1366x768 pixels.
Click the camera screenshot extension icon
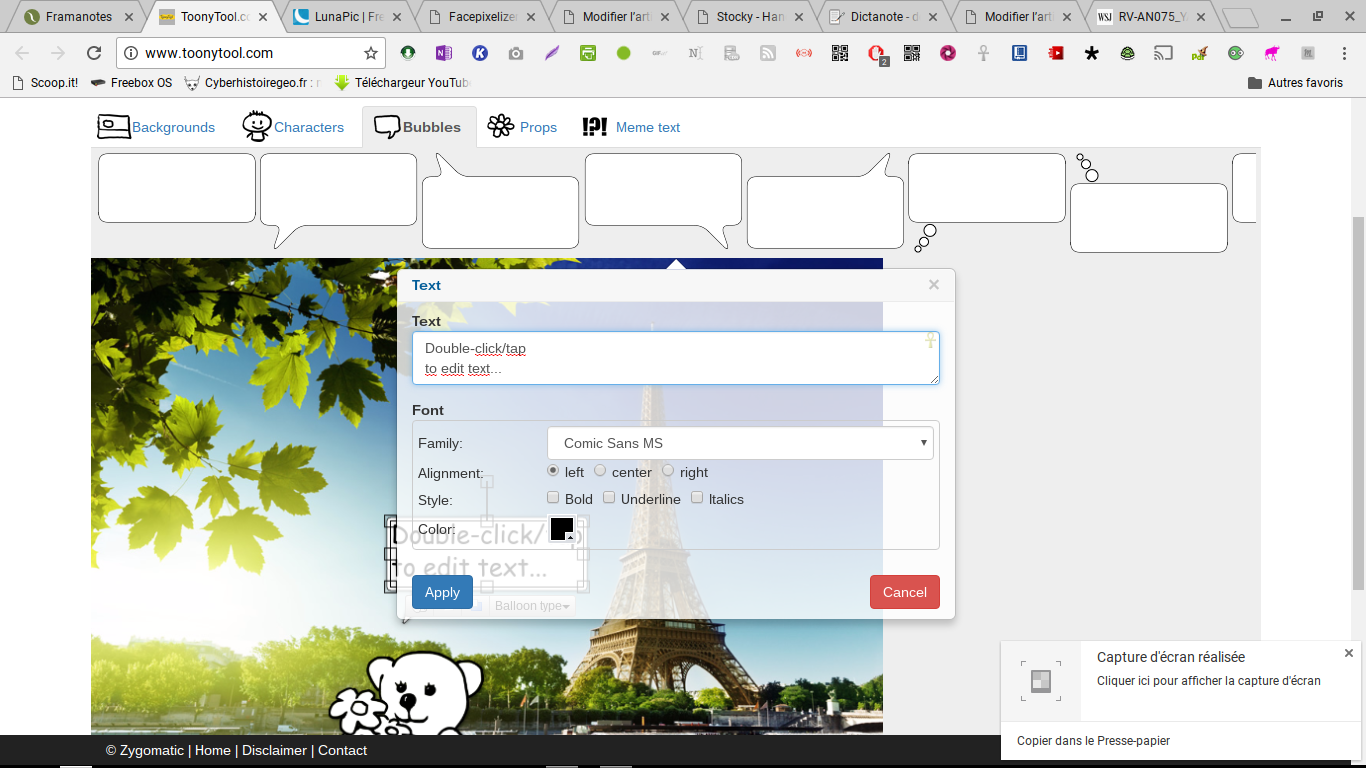point(516,53)
